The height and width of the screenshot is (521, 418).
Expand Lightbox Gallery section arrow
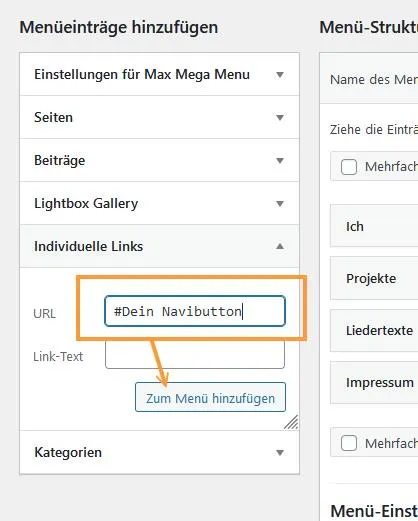point(280,204)
